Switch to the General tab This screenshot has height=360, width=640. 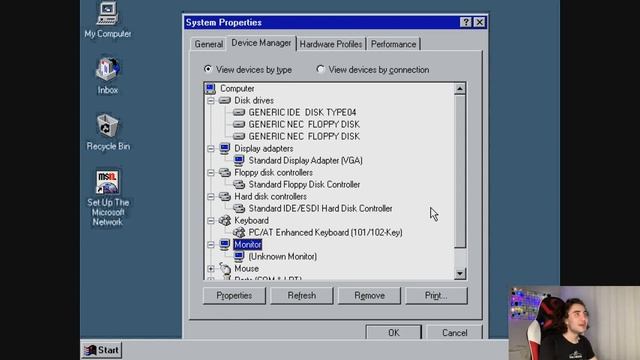[209, 44]
